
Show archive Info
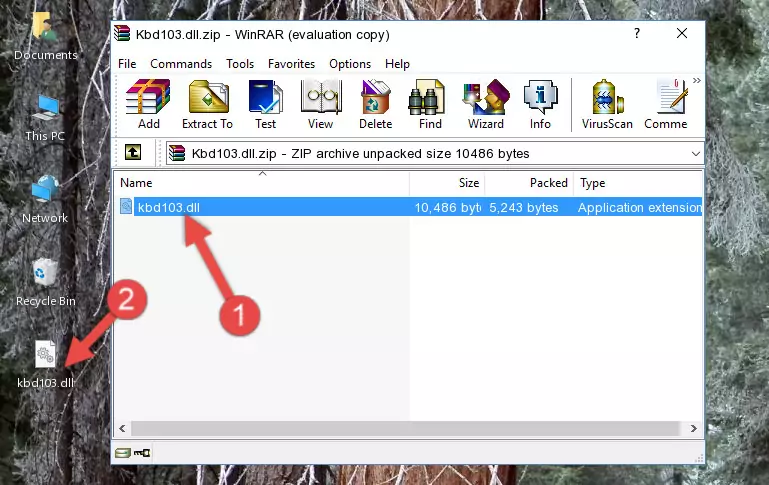[540, 104]
